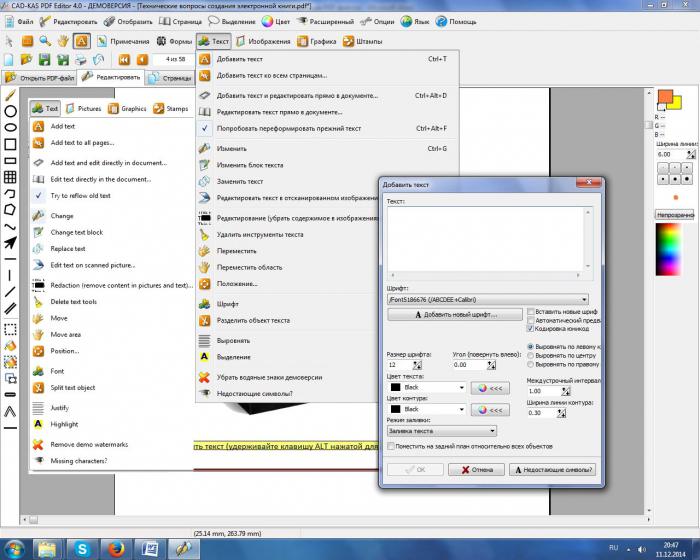Click the Выделение highlight A icon in menu
The width and height of the screenshot is (700, 560).
204,357
